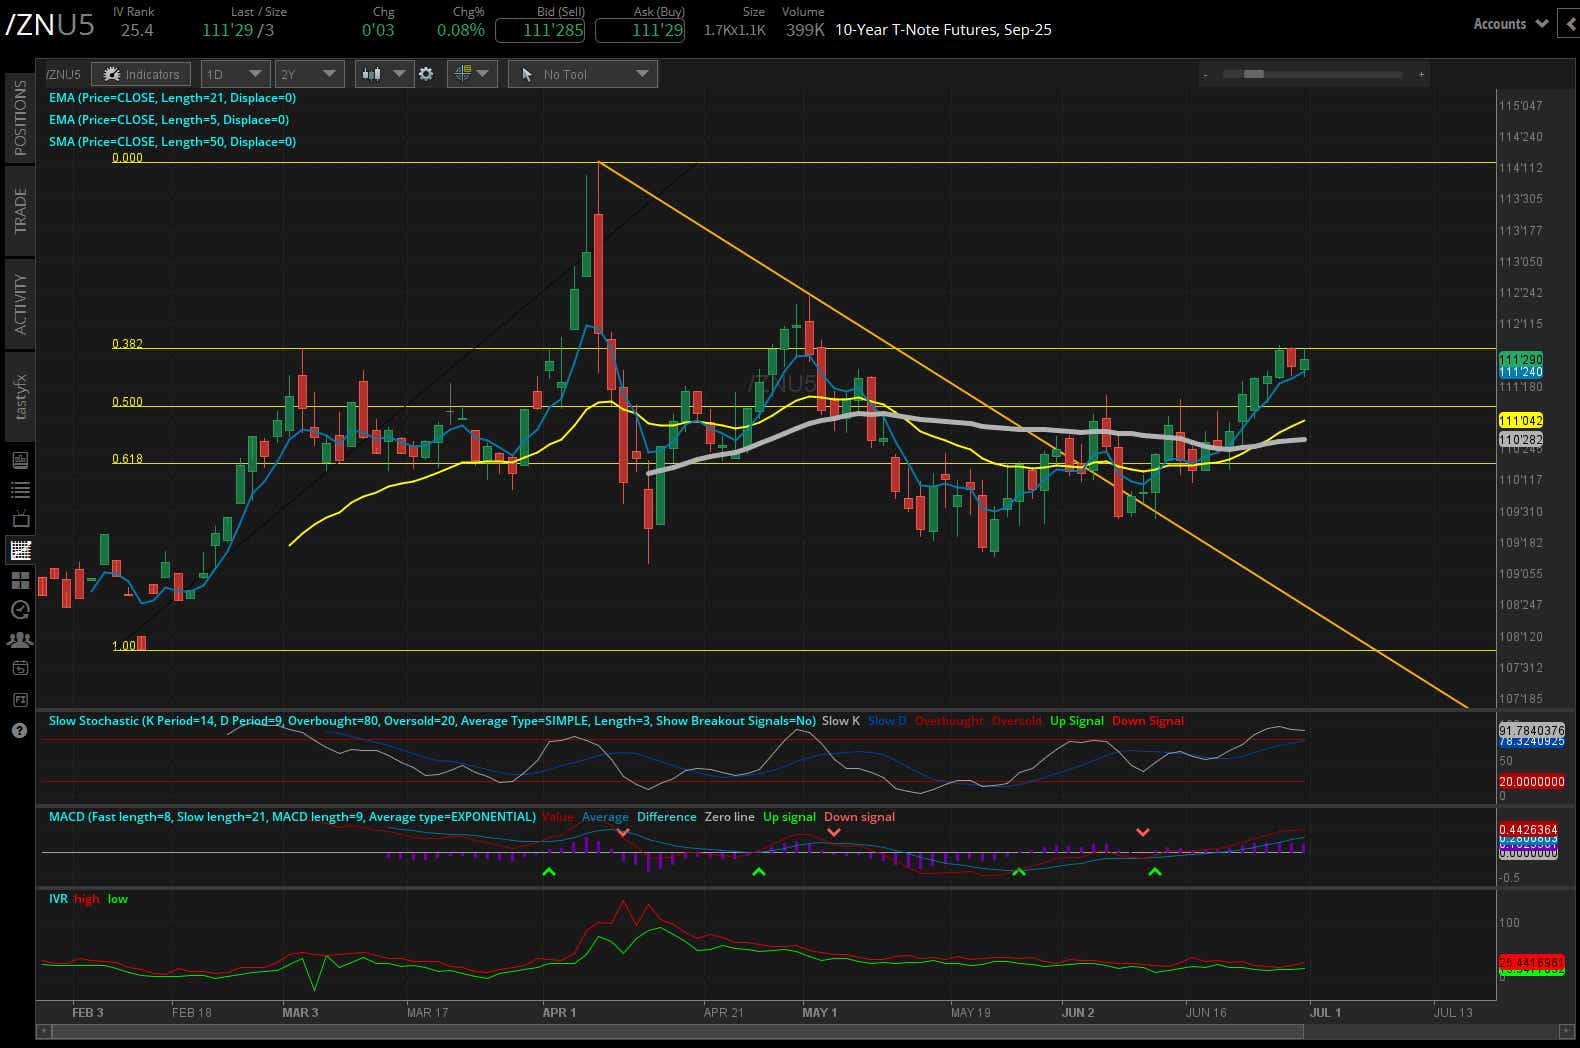Image resolution: width=1580 pixels, height=1048 pixels.
Task: Click the 111'290 price axis tag
Action: pyautogui.click(x=1521, y=359)
